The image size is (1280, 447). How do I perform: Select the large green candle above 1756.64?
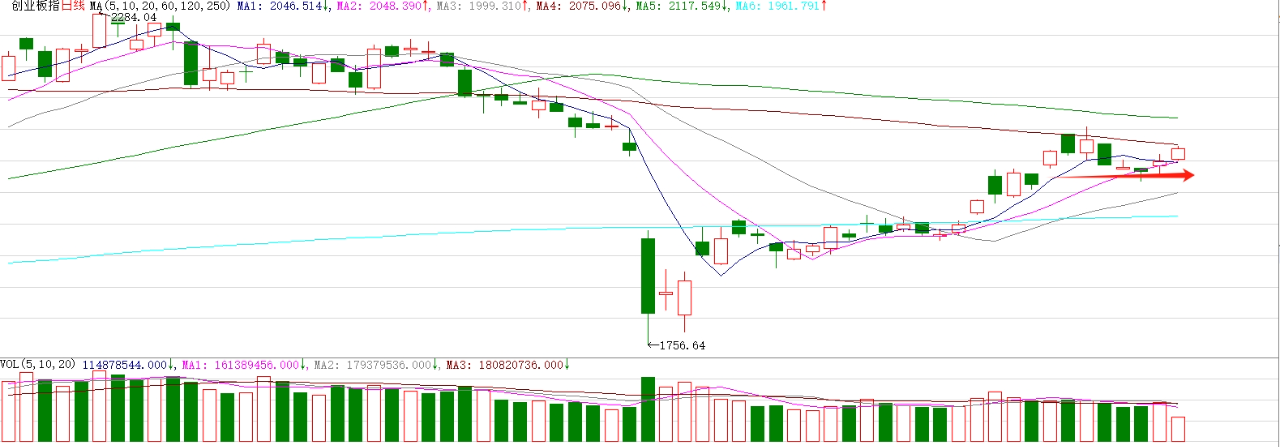[648, 276]
